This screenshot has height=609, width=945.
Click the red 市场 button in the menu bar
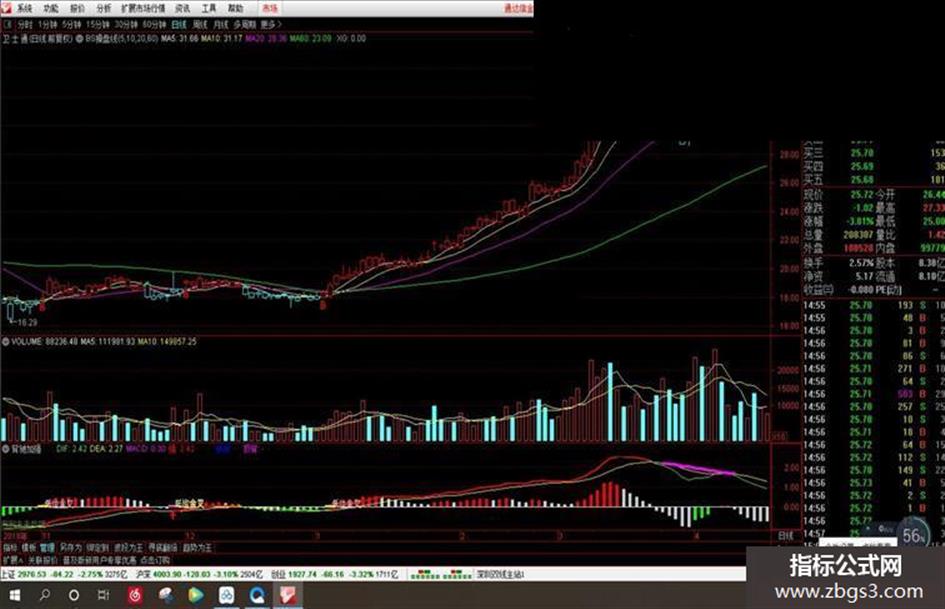click(x=269, y=8)
